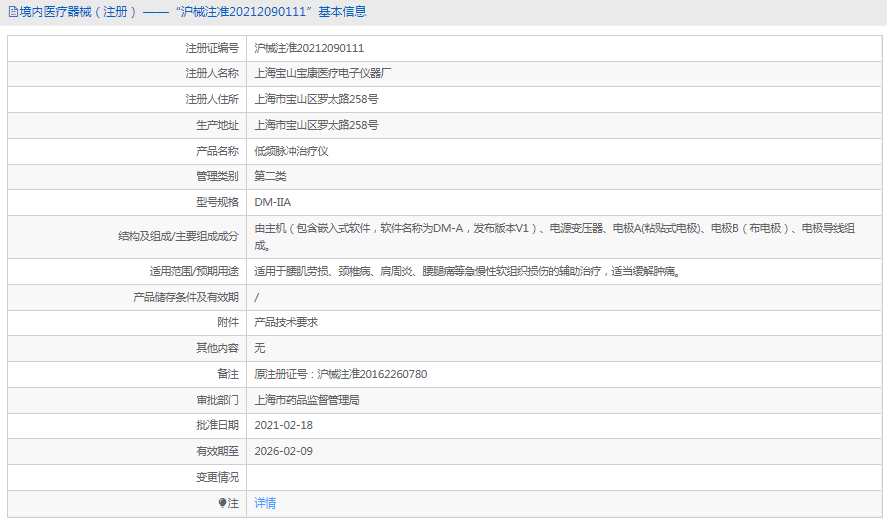Click the 管理类别 label
The image size is (887, 521).
217,176
